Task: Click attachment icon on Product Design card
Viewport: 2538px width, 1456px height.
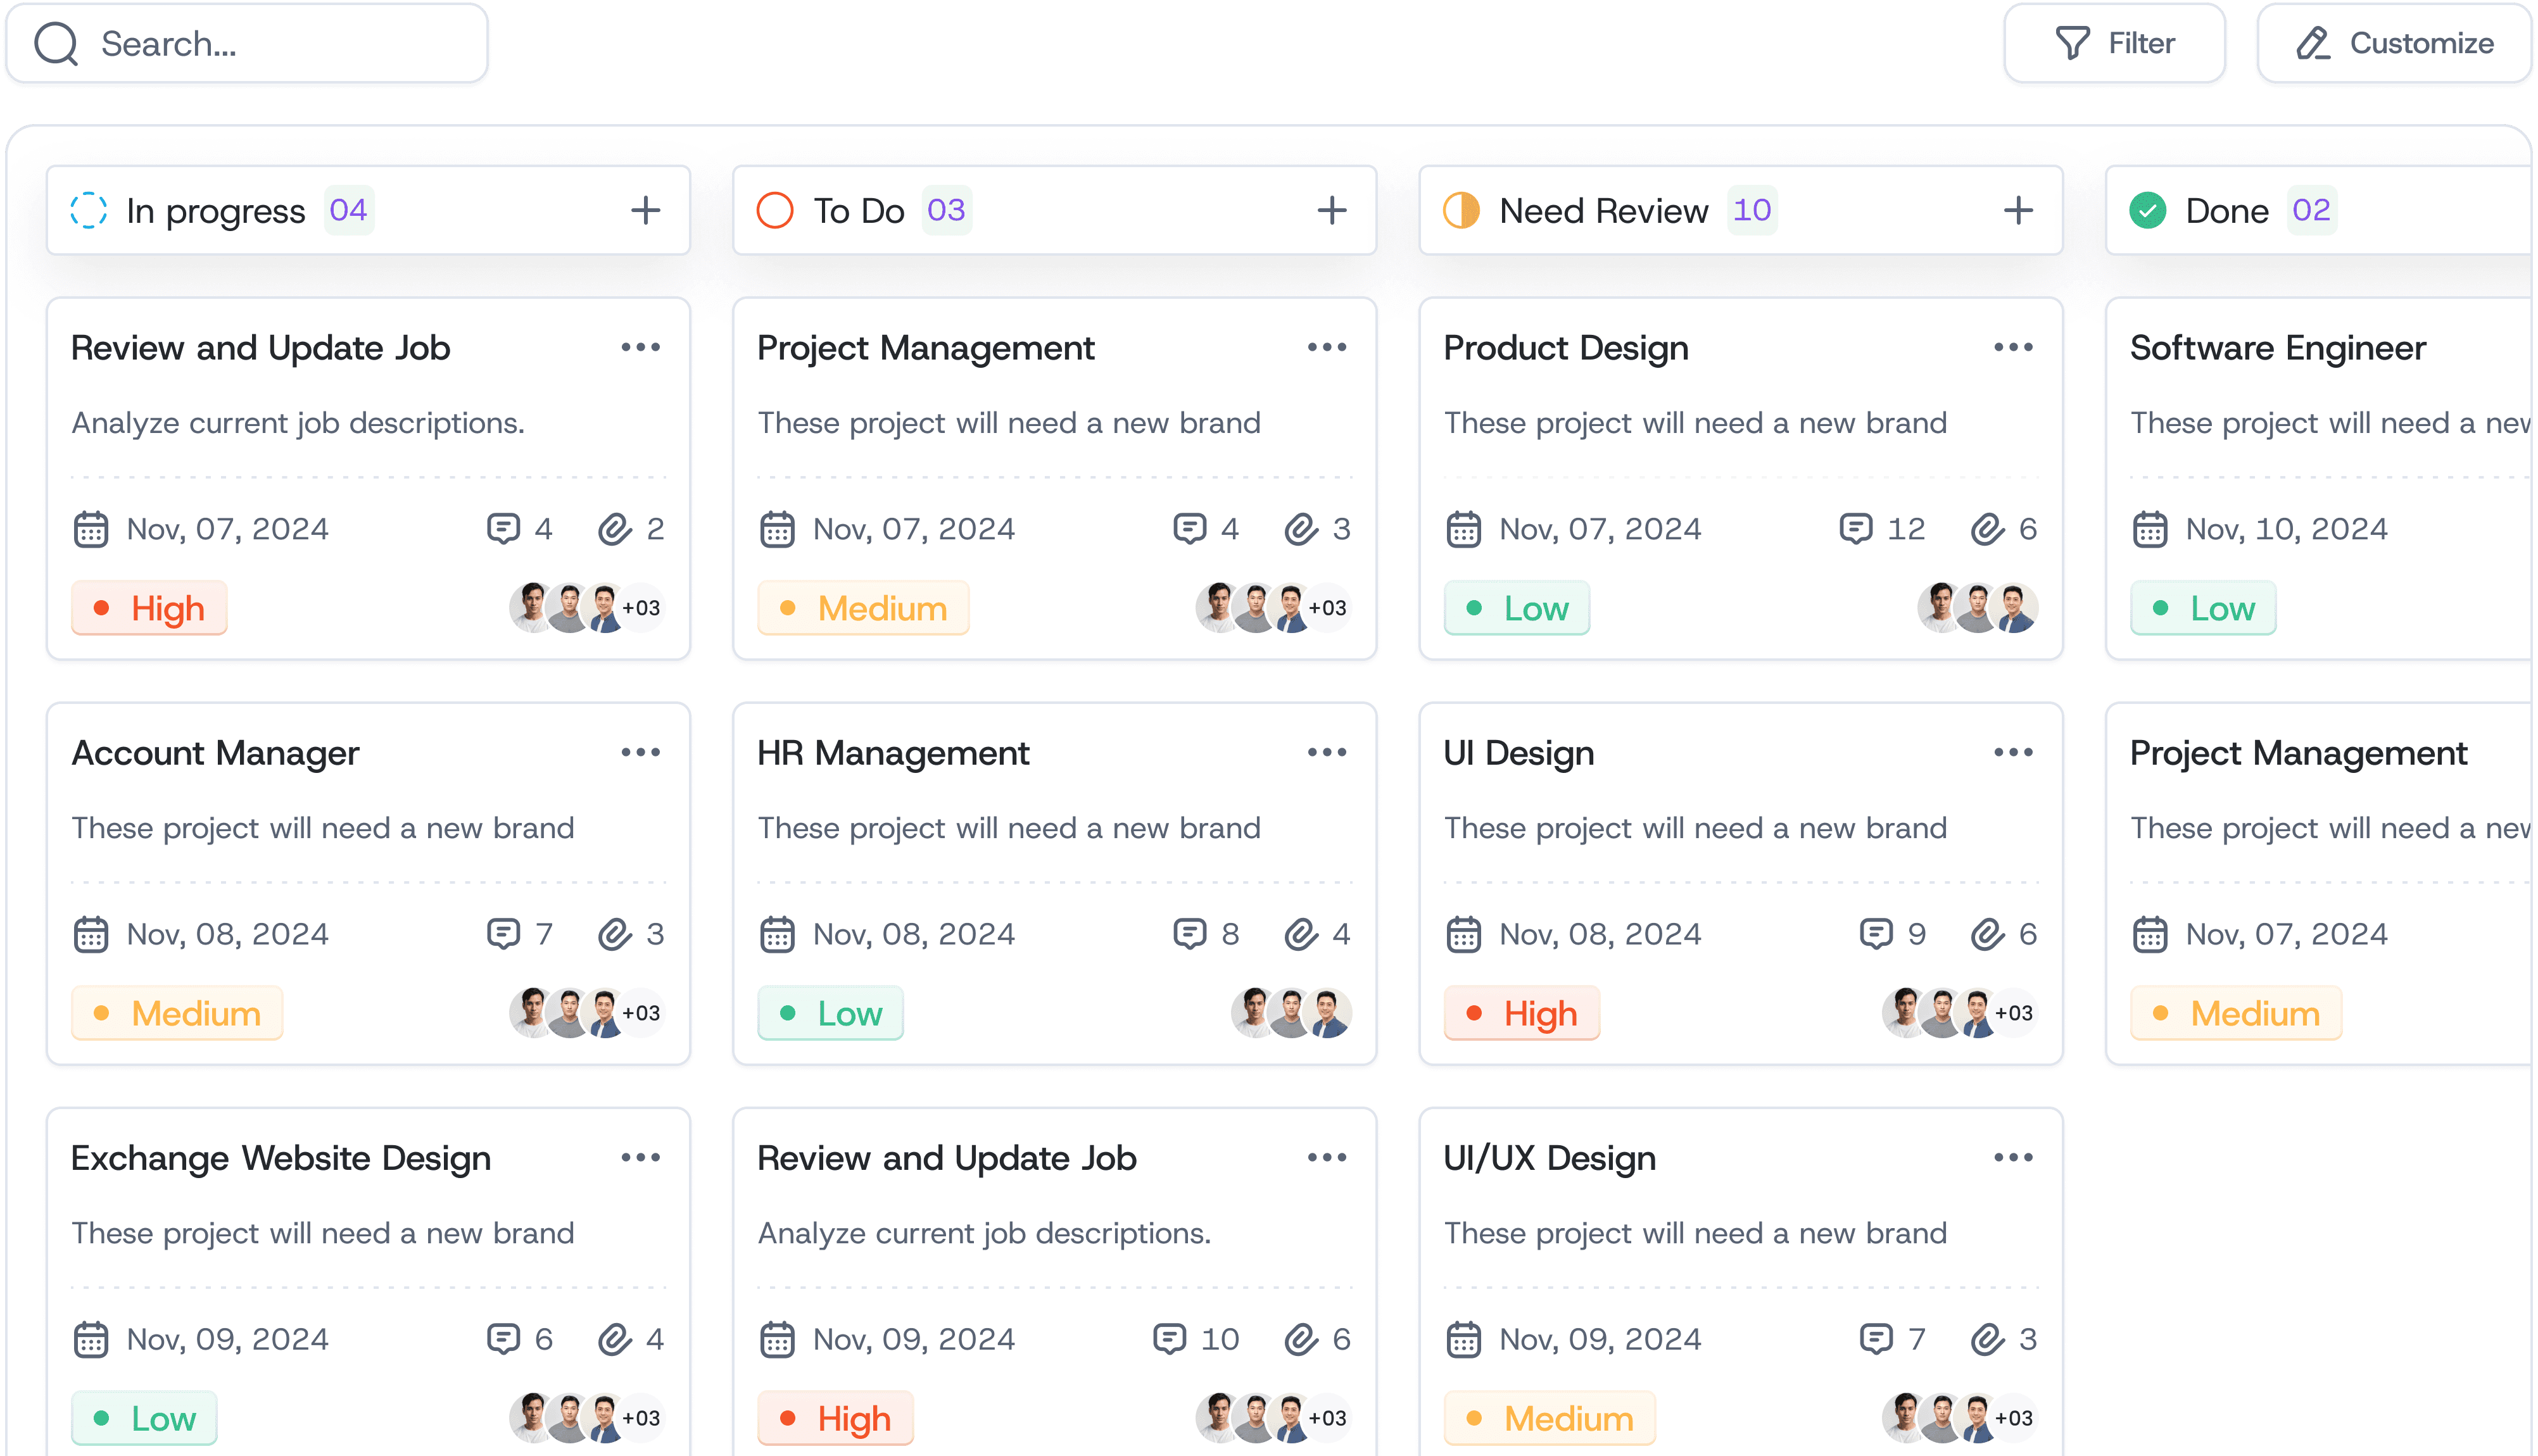Action: click(x=1988, y=528)
